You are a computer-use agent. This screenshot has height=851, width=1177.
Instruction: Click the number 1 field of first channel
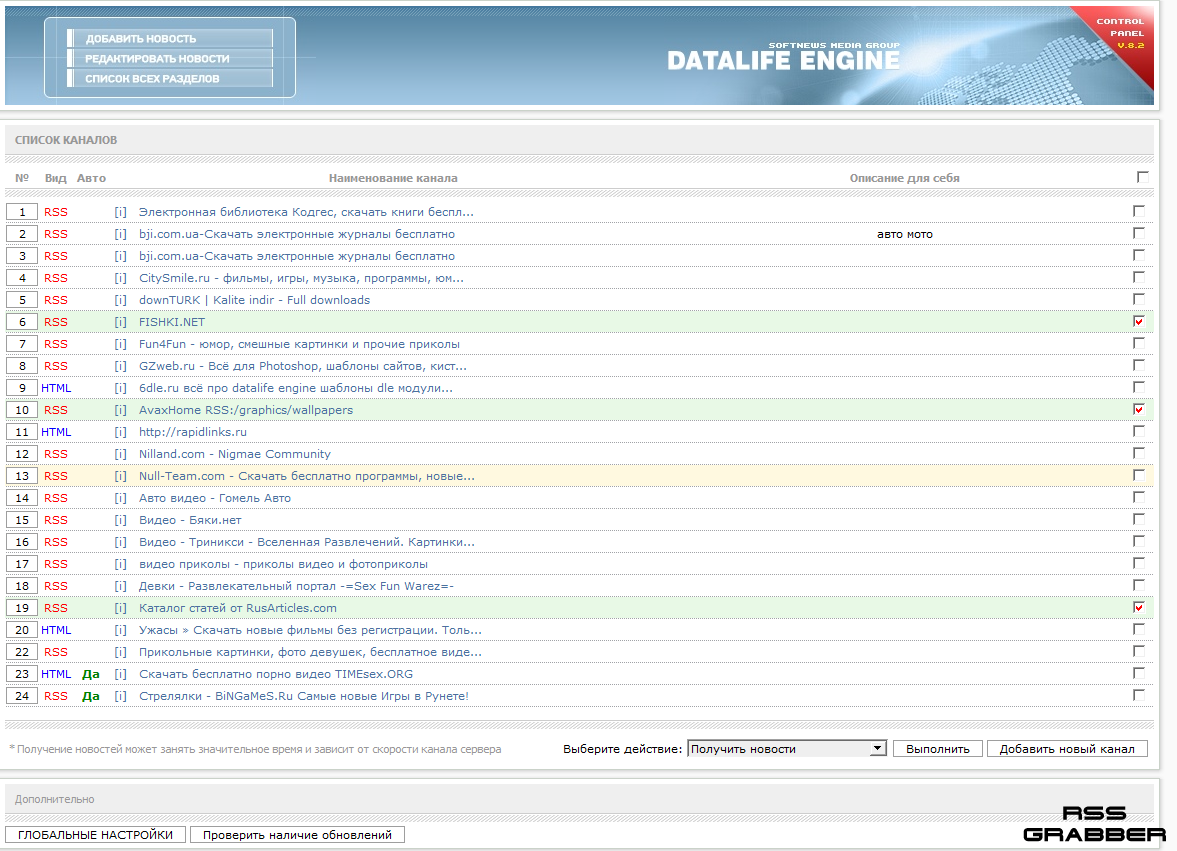click(22, 212)
